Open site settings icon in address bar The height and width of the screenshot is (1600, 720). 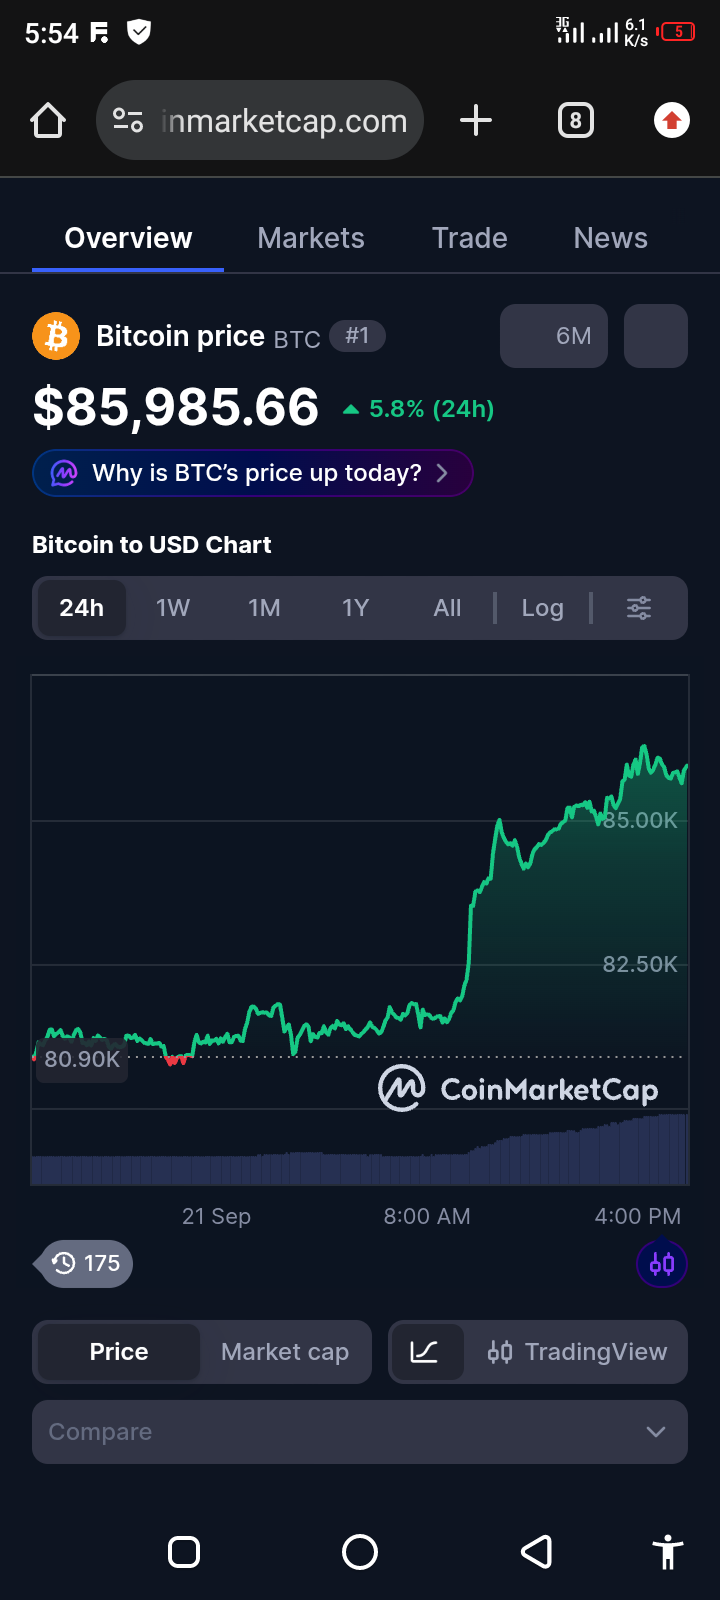click(128, 121)
